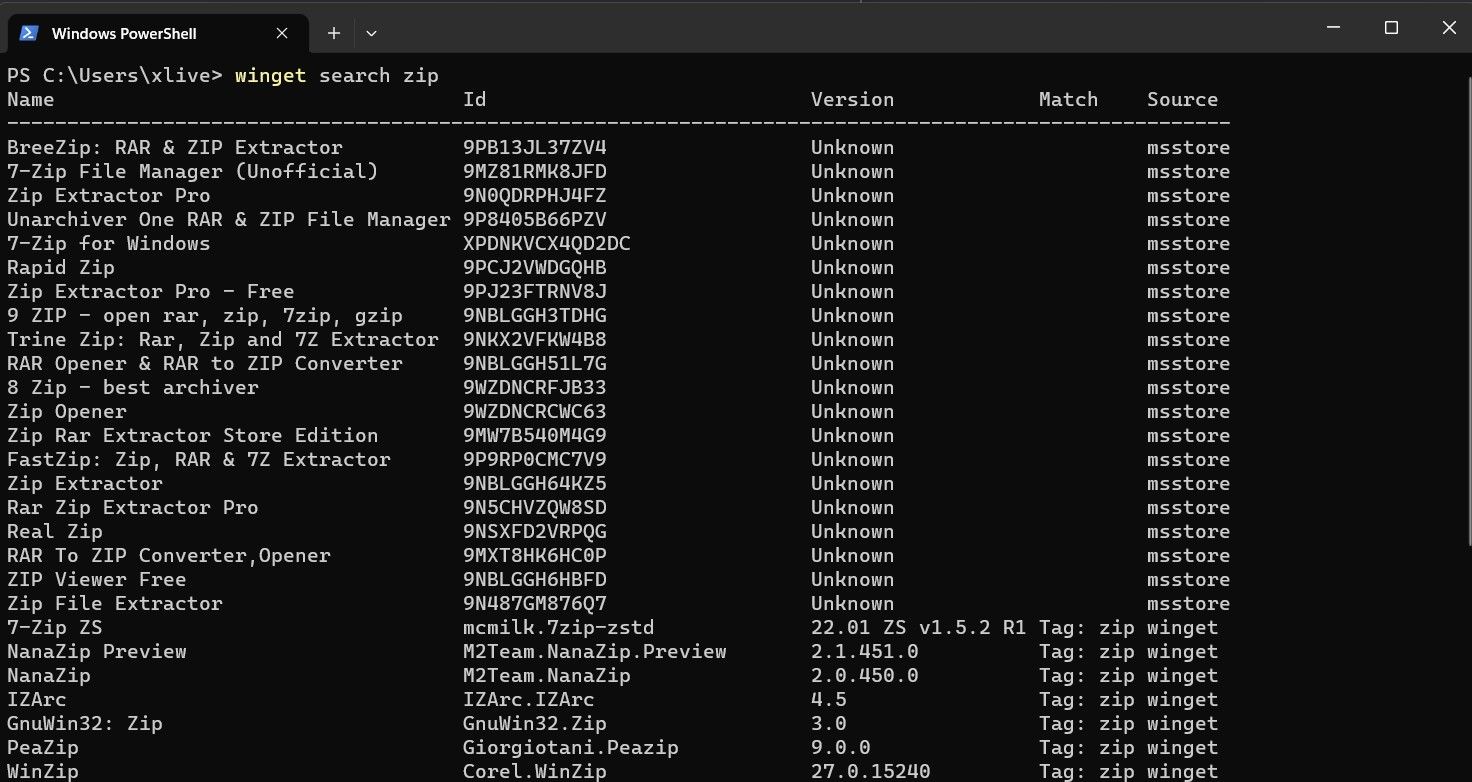Open a new tab with the plus button
Image resolution: width=1472 pixels, height=782 pixels.
333,32
